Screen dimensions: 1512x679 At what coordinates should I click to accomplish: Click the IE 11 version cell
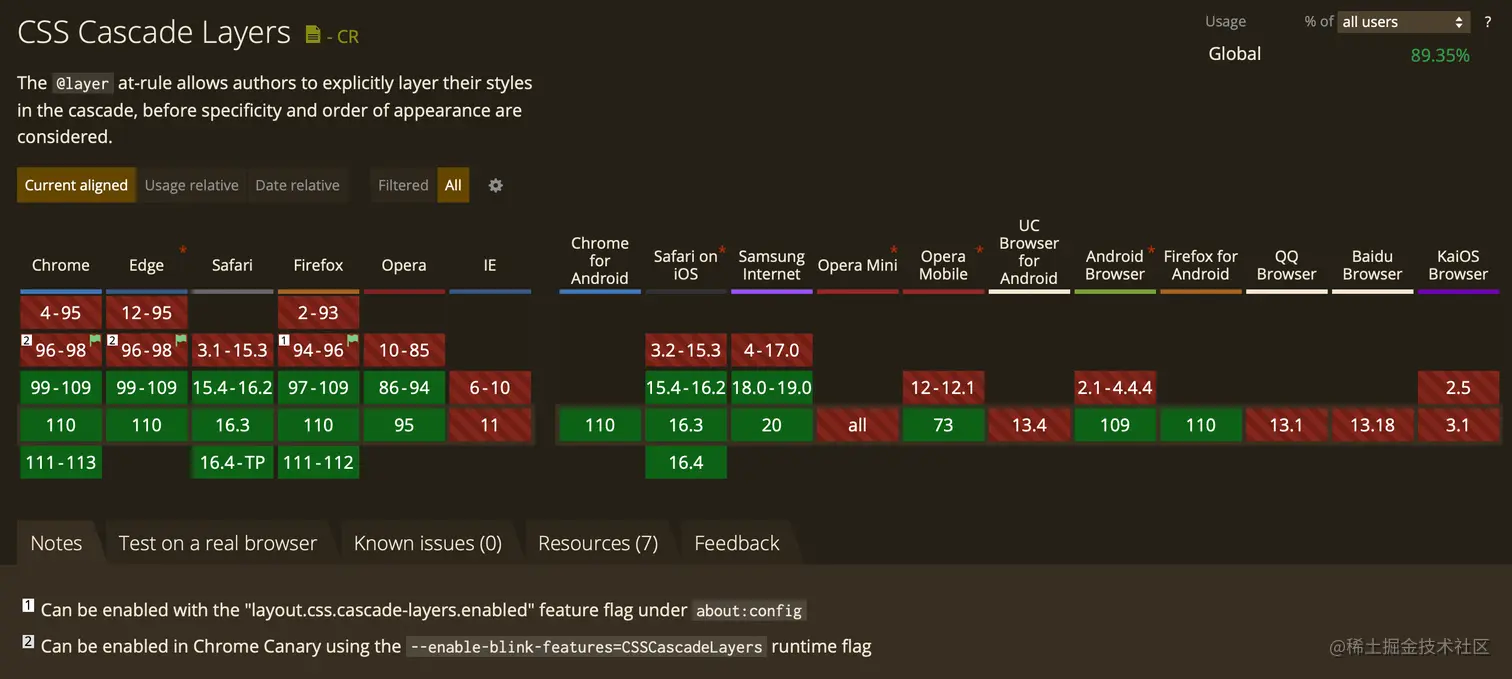[x=490, y=425]
